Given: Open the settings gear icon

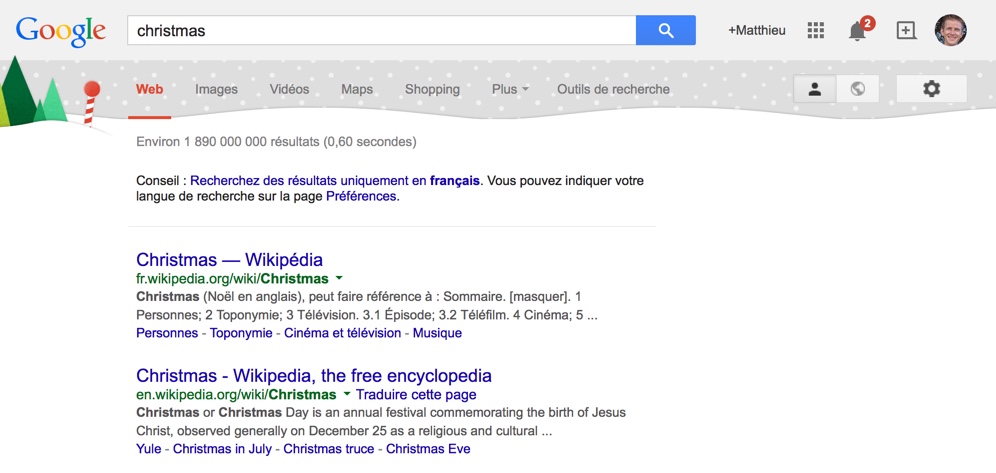Looking at the screenshot, I should tap(931, 89).
